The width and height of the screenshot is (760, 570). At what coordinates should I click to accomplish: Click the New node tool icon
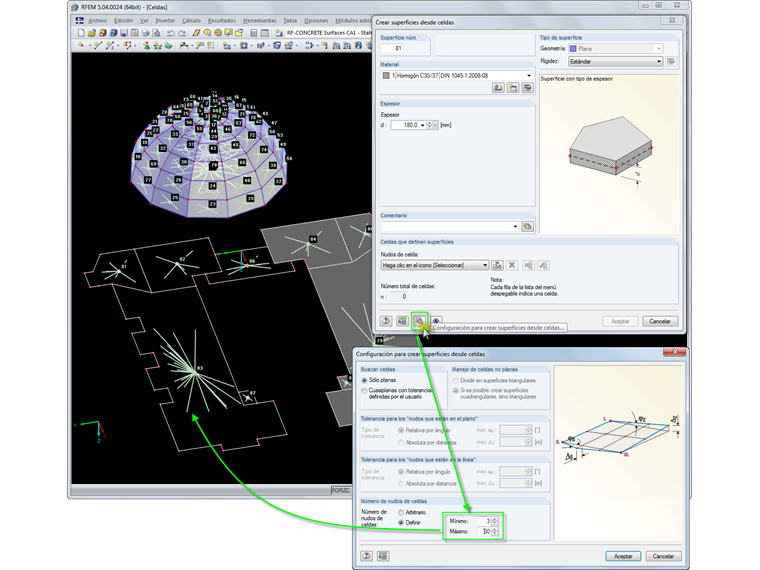coord(81,46)
